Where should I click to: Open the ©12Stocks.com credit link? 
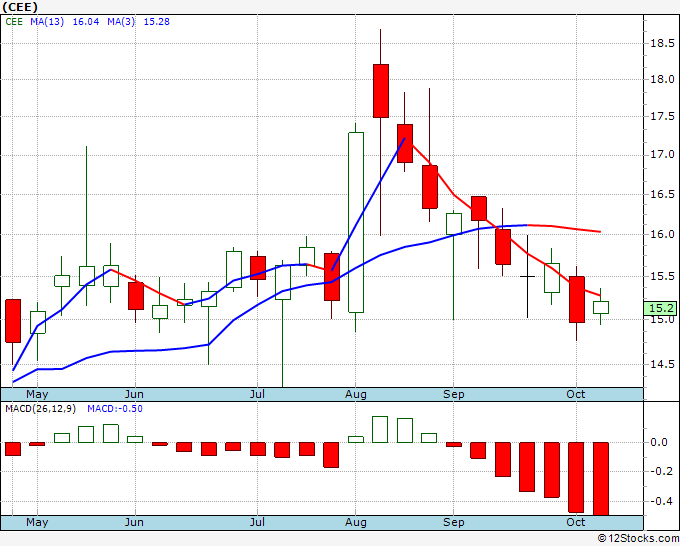point(638,538)
